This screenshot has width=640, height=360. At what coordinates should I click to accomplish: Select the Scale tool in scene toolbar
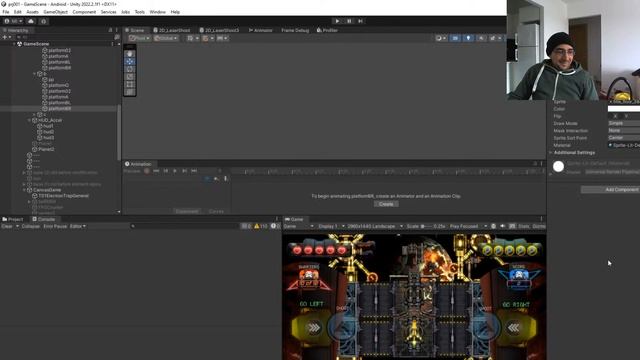tap(130, 77)
